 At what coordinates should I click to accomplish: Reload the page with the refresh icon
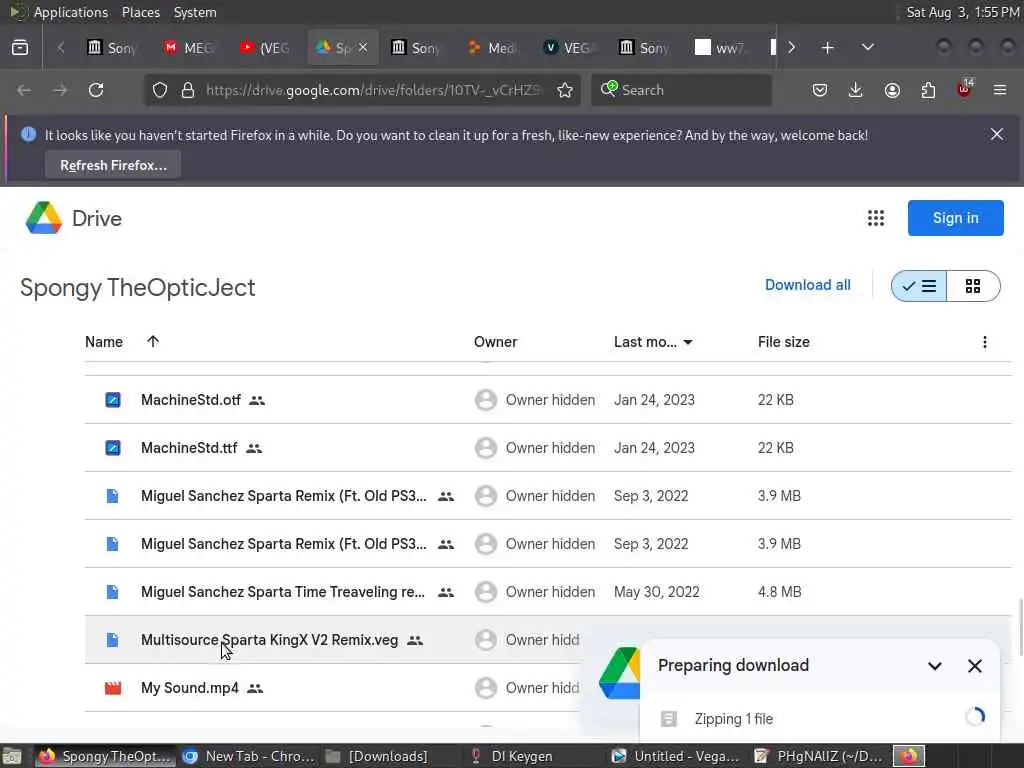[x=96, y=90]
